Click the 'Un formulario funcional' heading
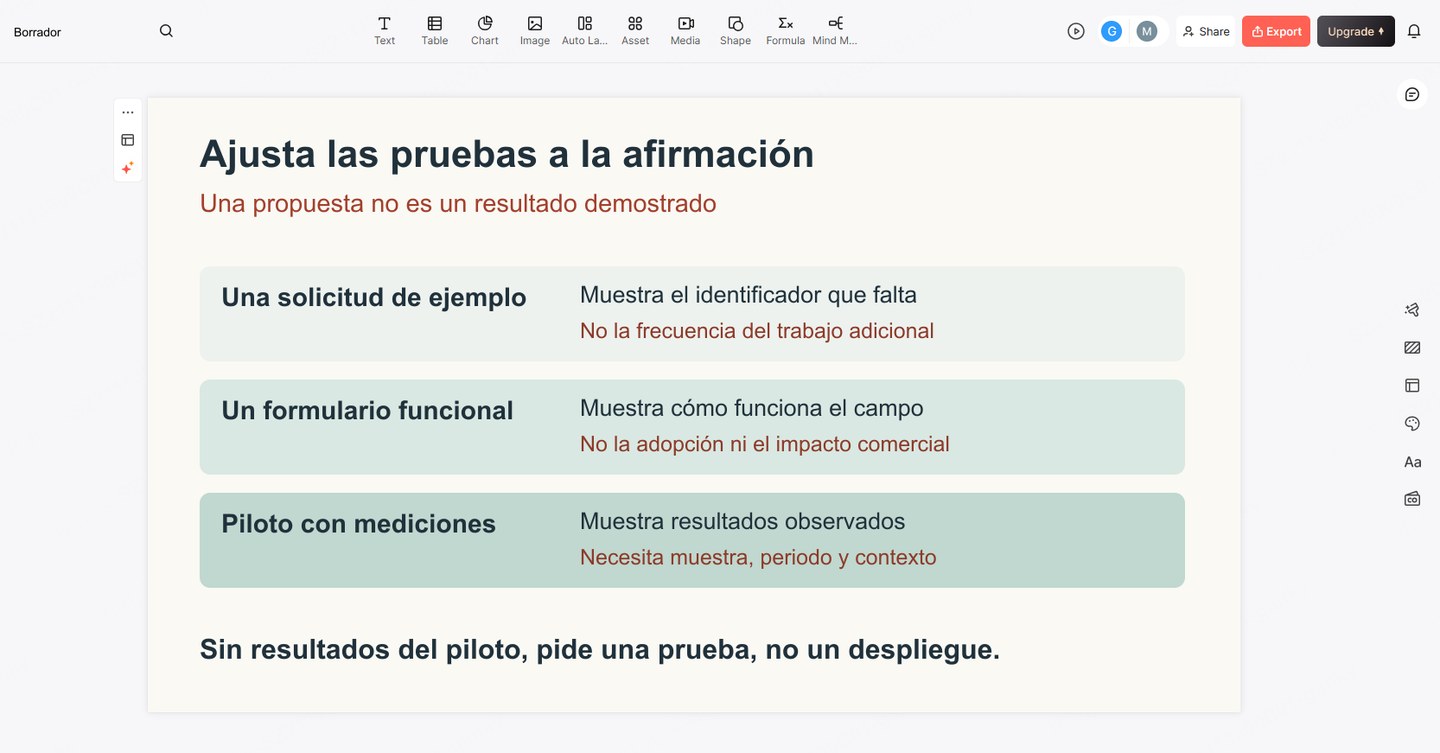Viewport: 1440px width, 753px height. 367,410
